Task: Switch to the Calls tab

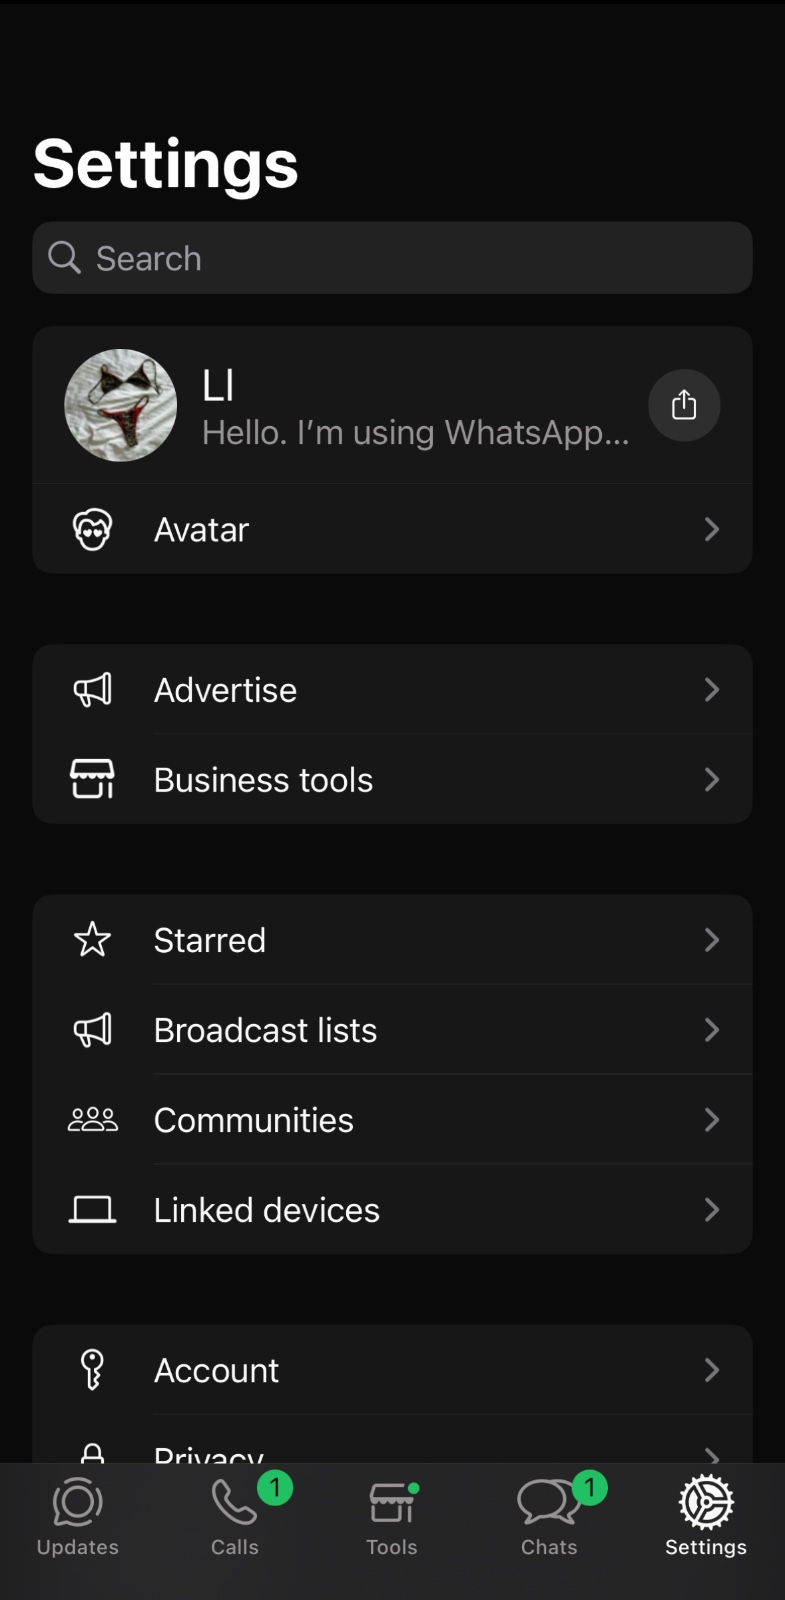Action: (x=235, y=1517)
